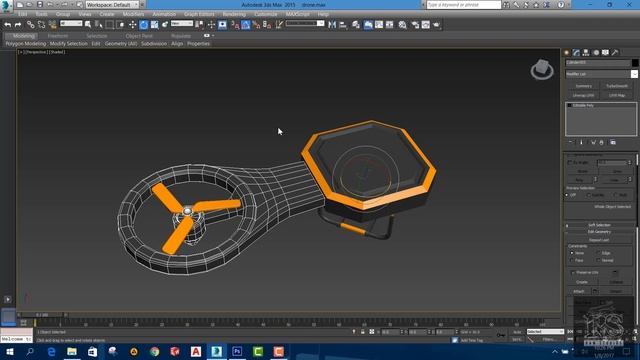Click the time slider at frame 0
This screenshot has height=360, width=640.
coord(42,315)
